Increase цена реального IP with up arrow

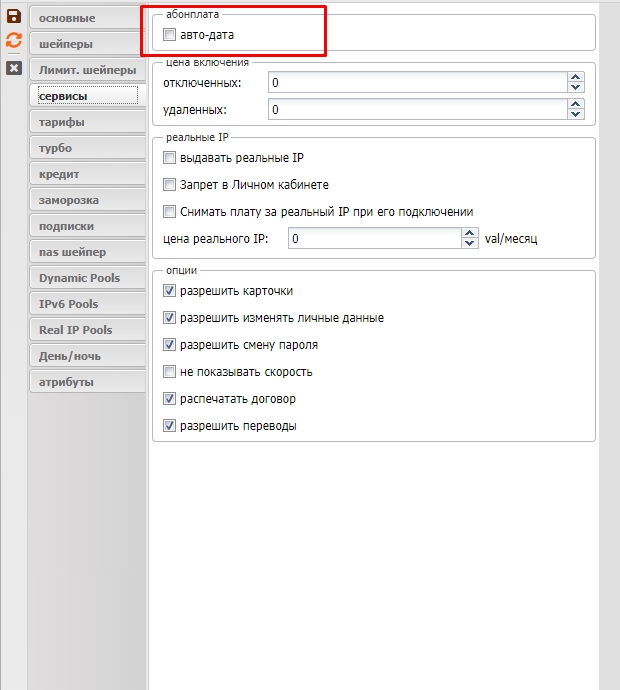[x=470, y=235]
